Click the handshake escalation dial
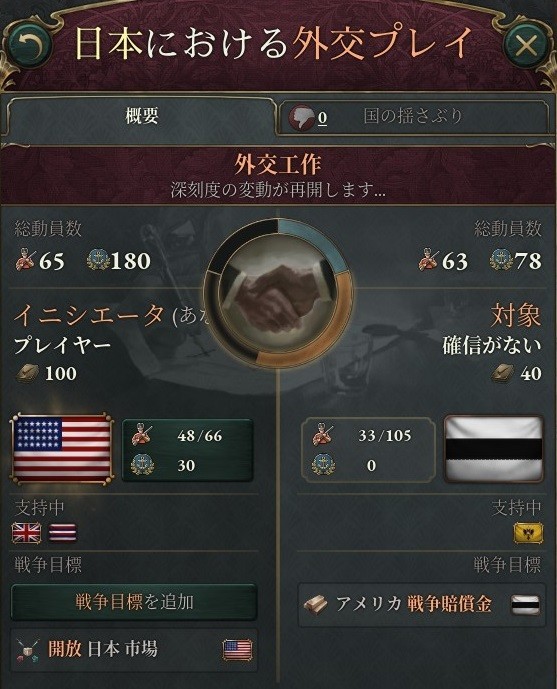 (278, 293)
